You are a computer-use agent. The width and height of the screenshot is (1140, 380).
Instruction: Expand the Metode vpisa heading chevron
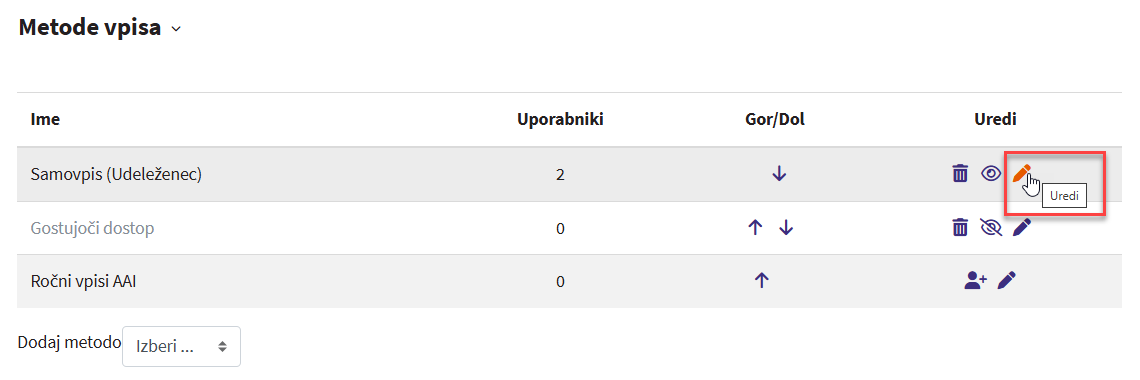[175, 29]
